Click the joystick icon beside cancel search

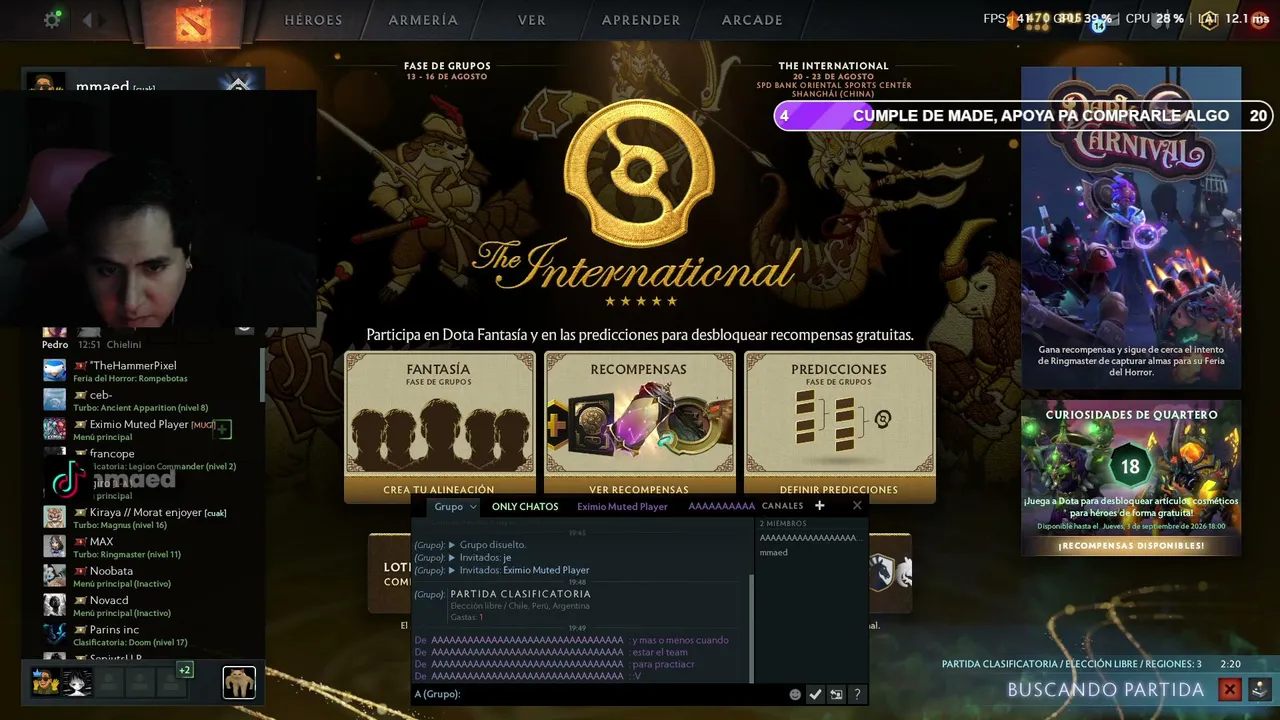click(x=1260, y=689)
